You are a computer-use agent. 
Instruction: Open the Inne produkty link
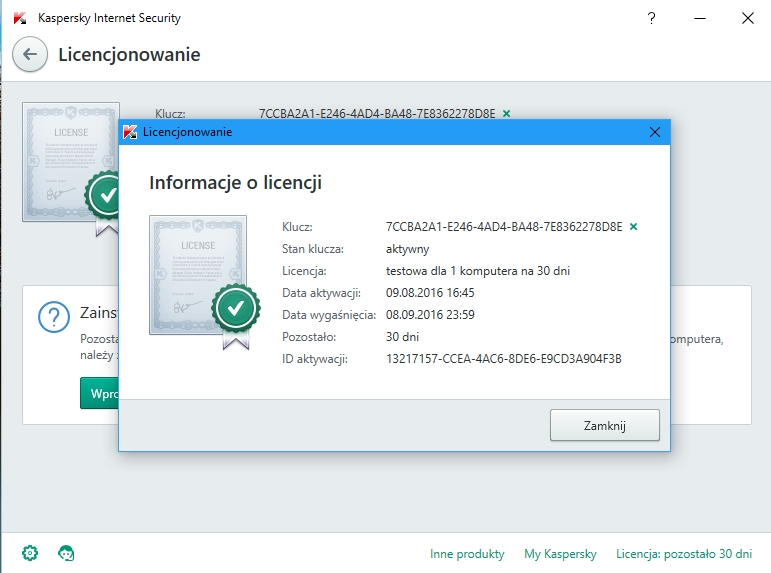click(x=467, y=554)
